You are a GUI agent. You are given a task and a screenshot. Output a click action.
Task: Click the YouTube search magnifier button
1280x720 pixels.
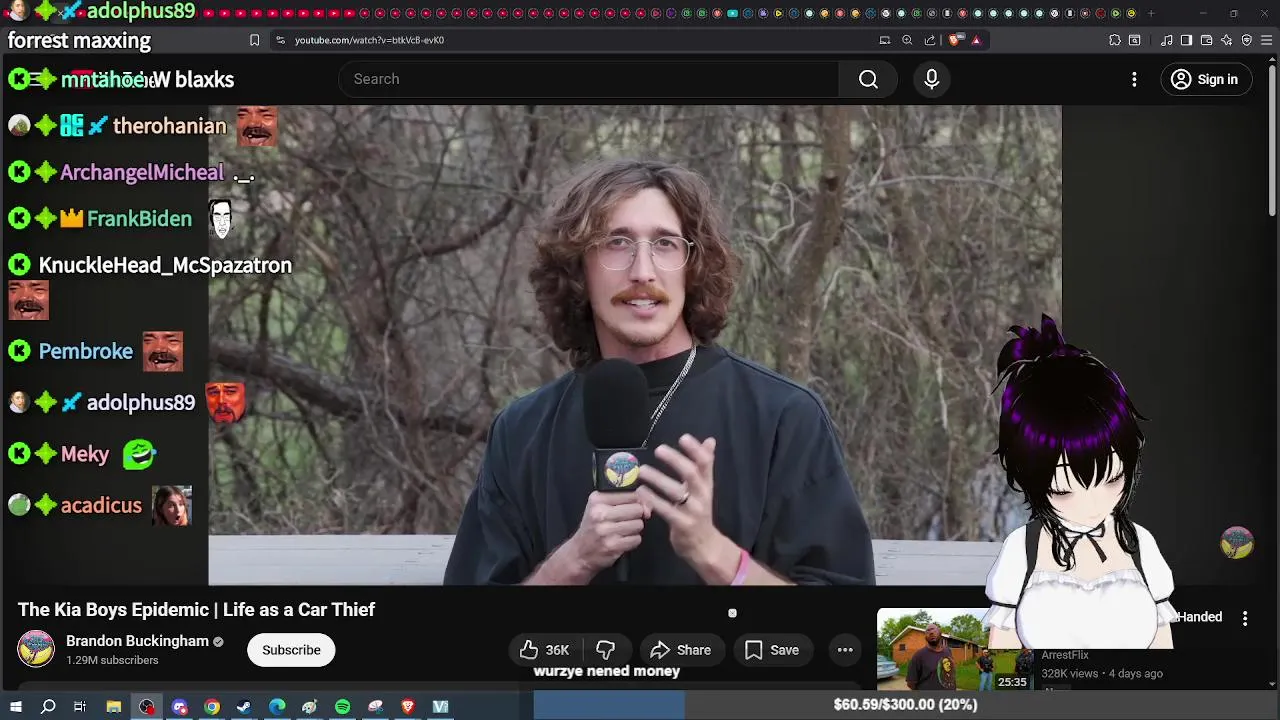[x=868, y=79]
